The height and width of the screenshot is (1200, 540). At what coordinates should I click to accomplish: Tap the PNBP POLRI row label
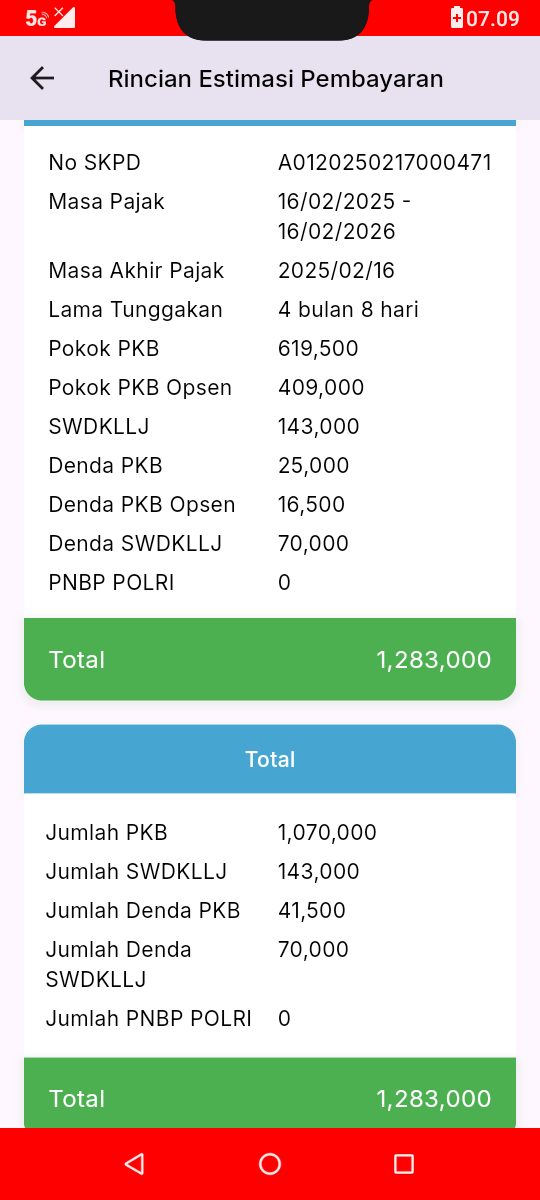[x=111, y=583]
